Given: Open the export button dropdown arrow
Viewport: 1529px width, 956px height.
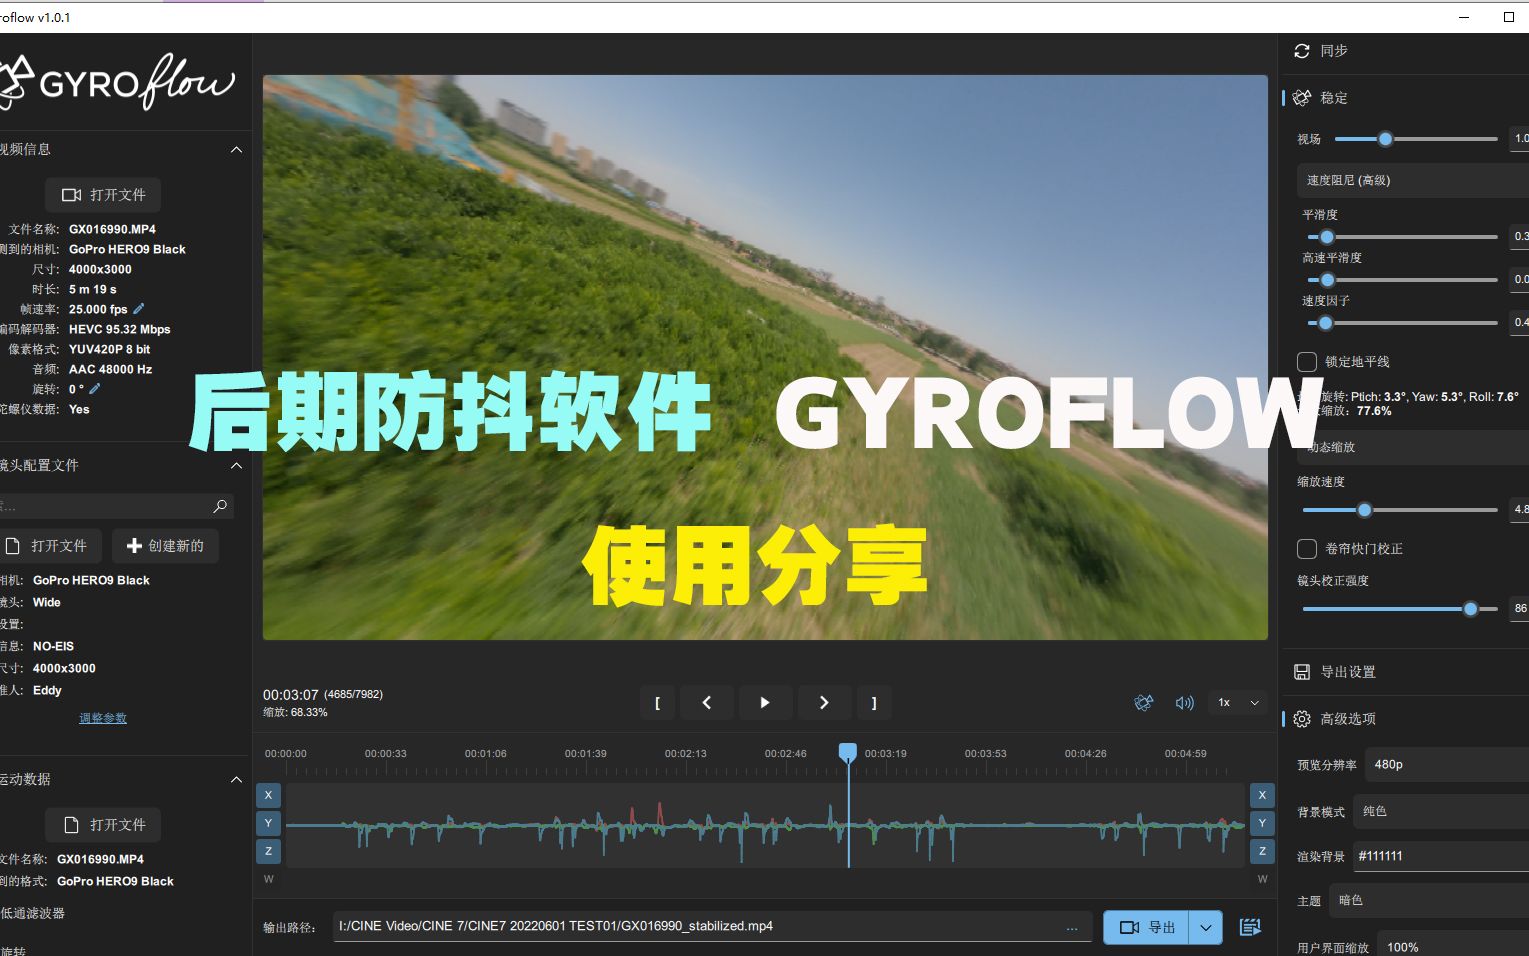Looking at the screenshot, I should click(x=1206, y=927).
